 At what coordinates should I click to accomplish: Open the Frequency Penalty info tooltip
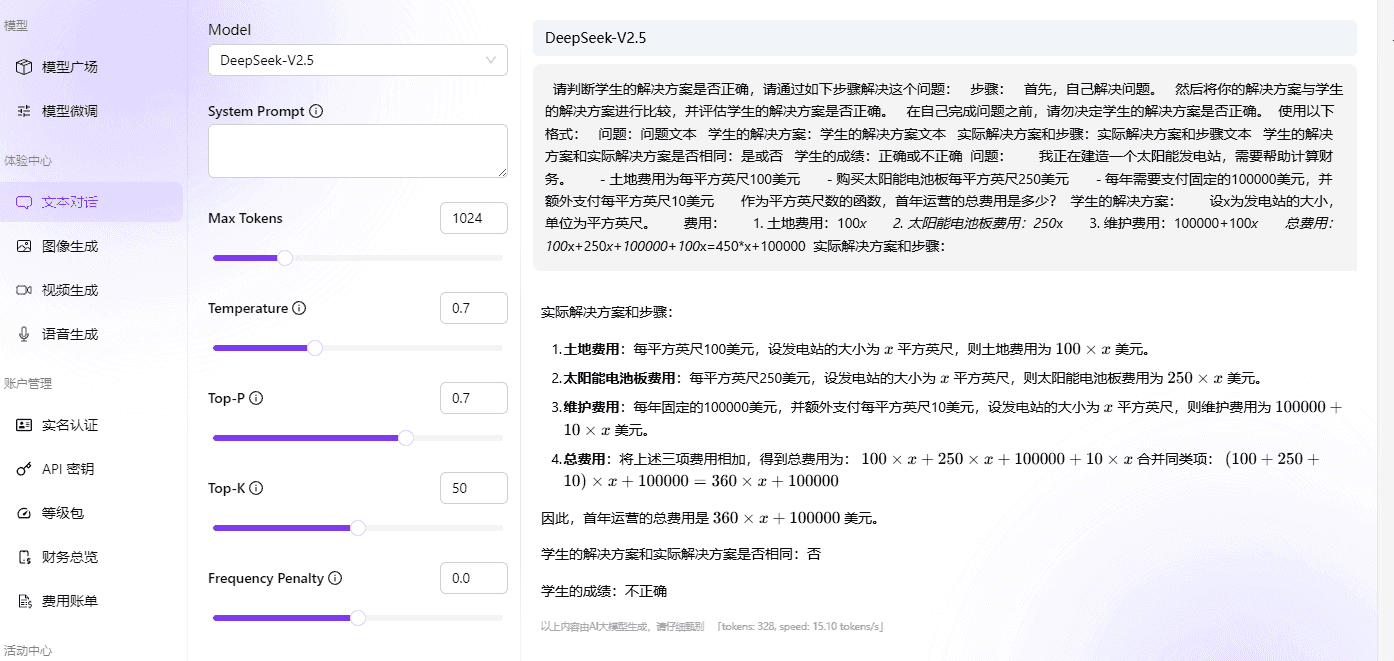click(336, 578)
